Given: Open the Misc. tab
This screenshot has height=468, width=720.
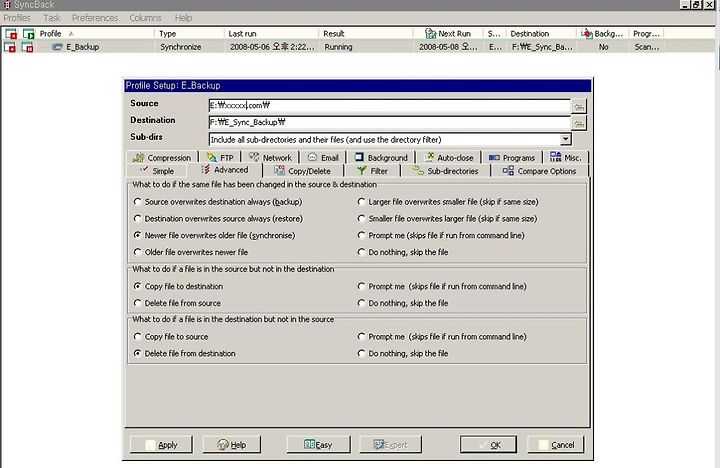Looking at the screenshot, I should pos(566,158).
